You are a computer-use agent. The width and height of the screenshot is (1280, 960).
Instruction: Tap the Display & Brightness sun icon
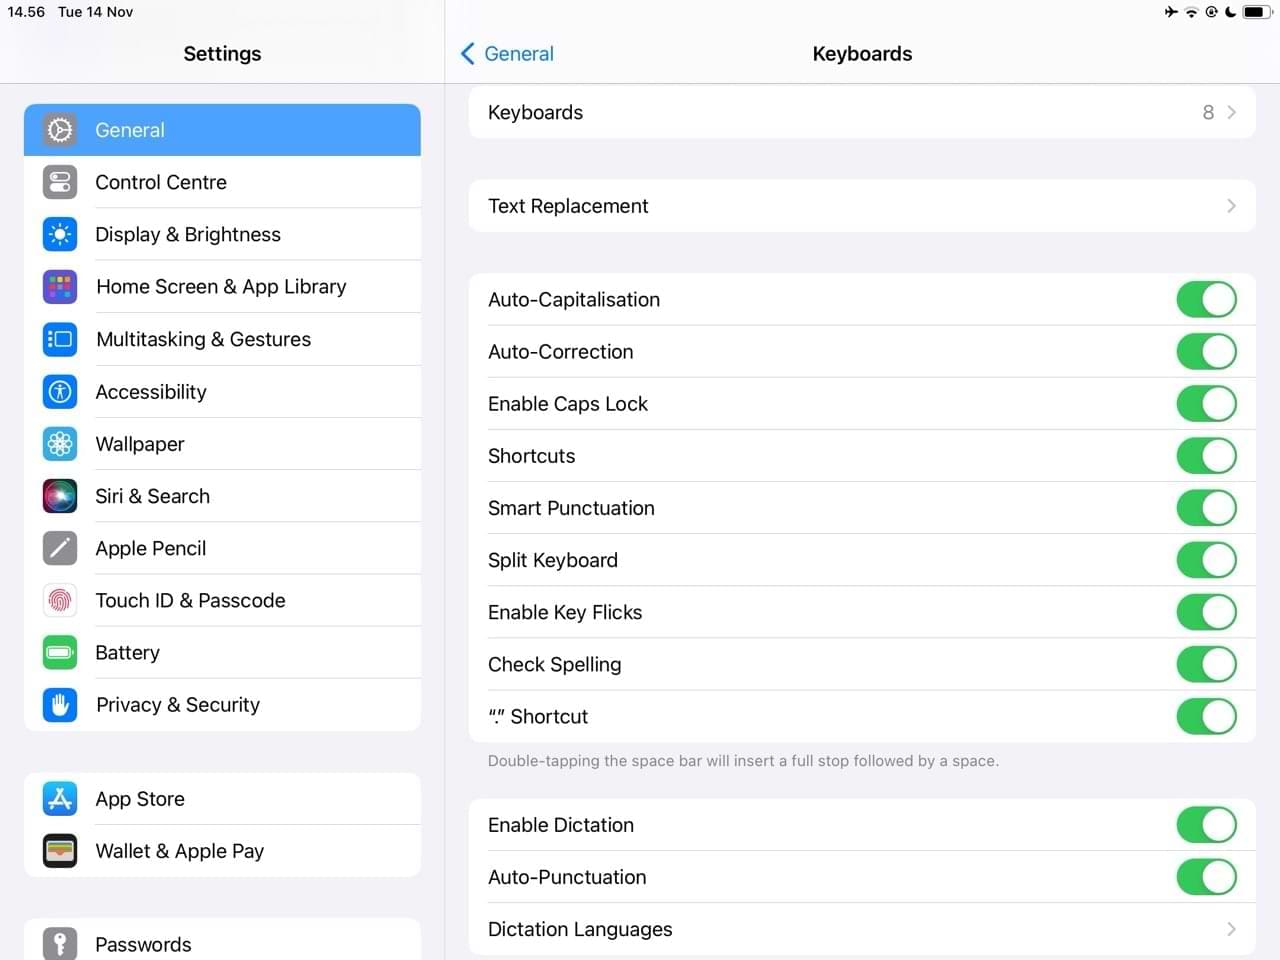point(60,234)
